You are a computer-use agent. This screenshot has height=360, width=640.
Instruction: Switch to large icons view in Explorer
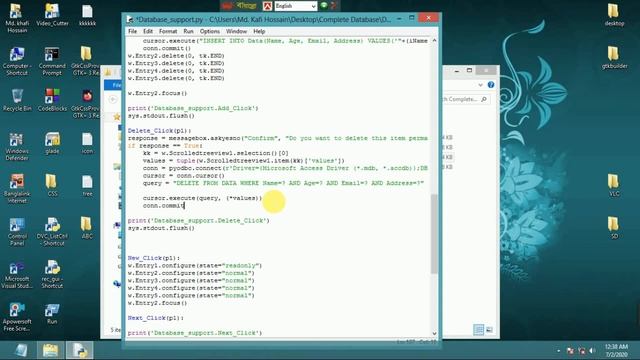point(489,329)
